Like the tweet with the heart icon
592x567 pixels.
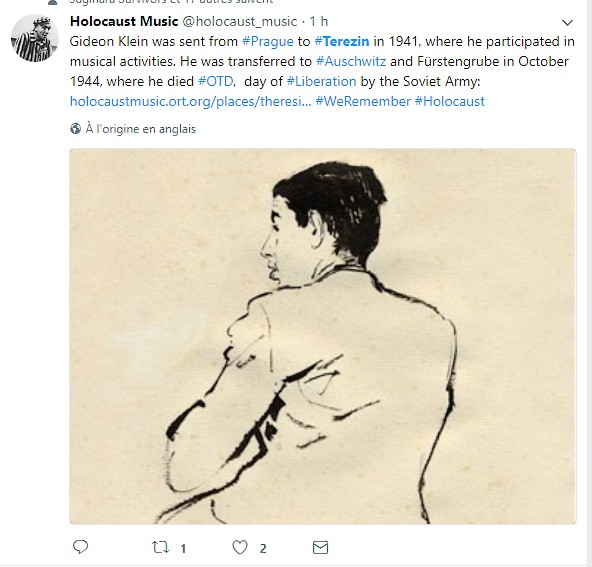point(240,547)
